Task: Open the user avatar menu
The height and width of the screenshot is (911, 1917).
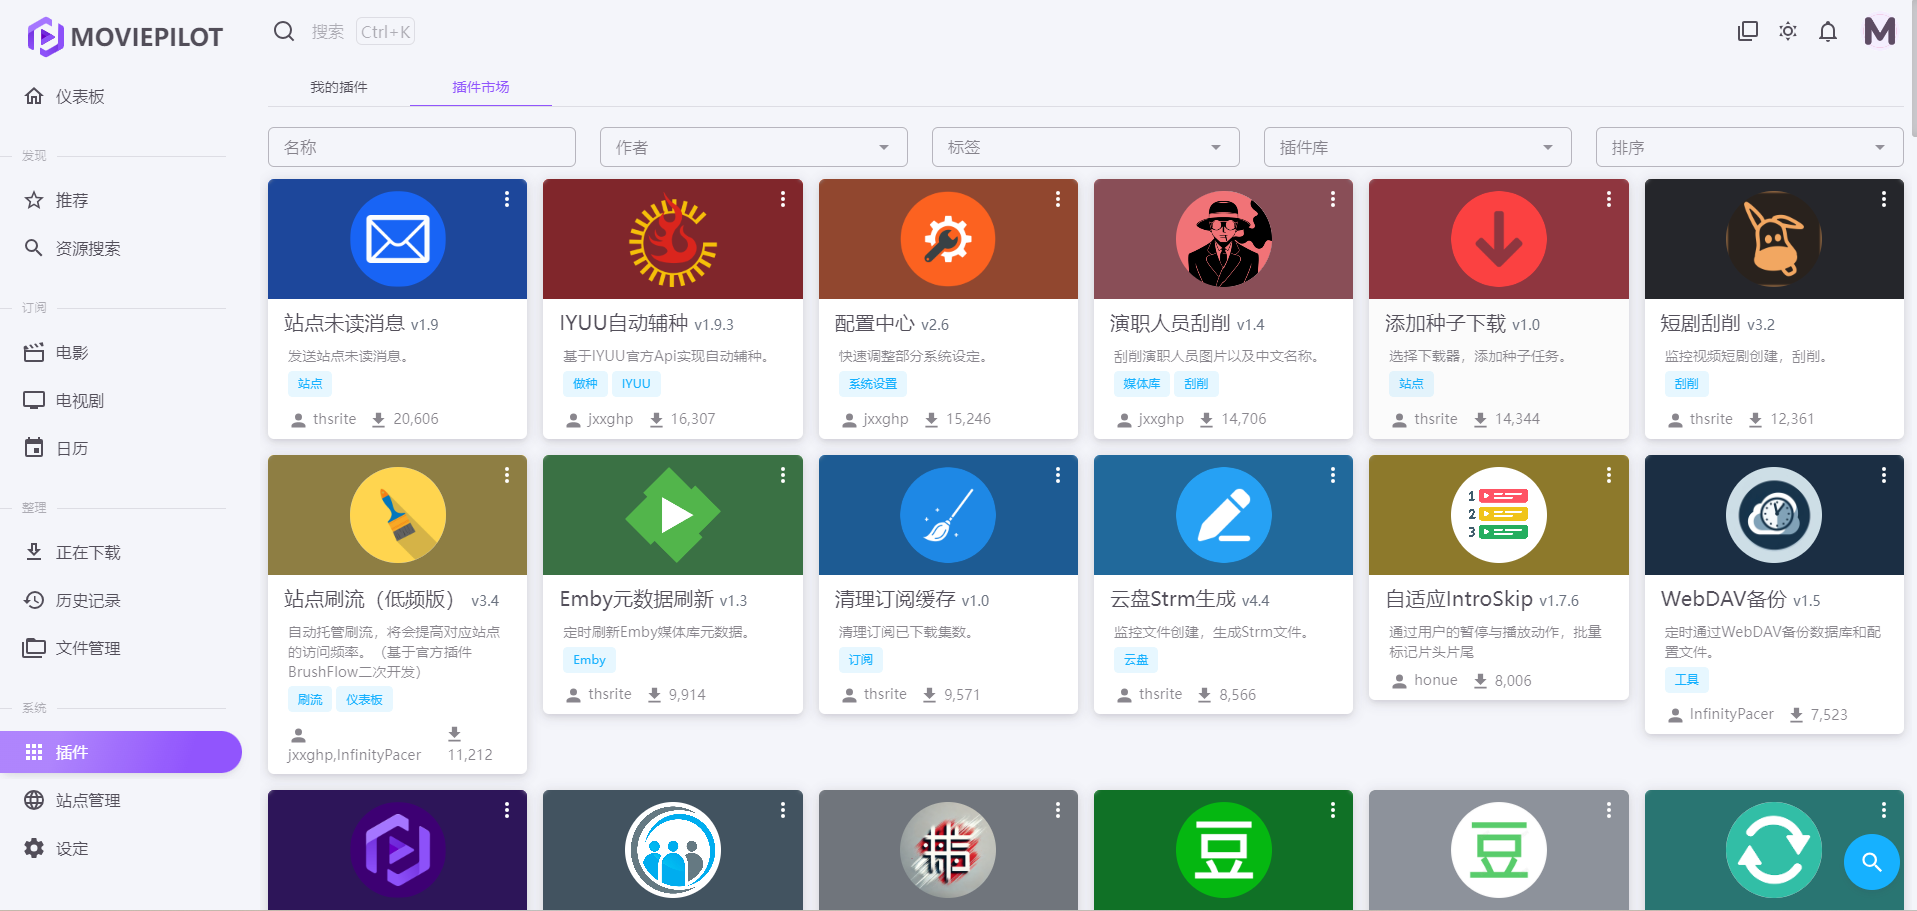Action: click(x=1880, y=32)
